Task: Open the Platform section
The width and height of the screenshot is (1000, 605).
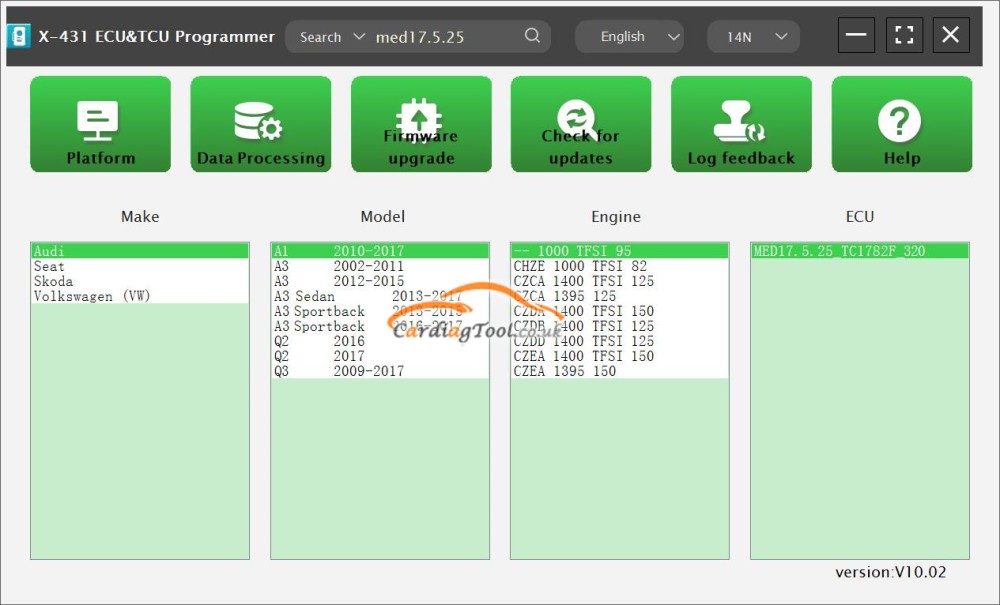Action: pos(100,124)
